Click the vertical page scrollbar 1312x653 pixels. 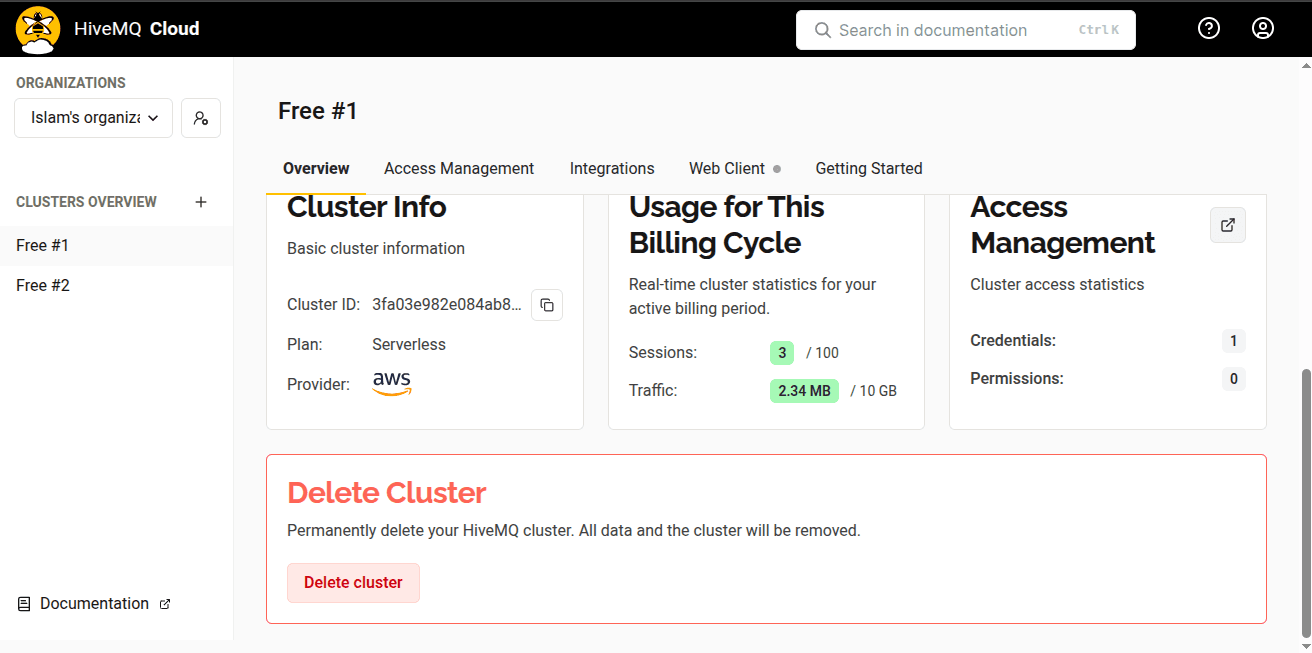tap(1305, 500)
